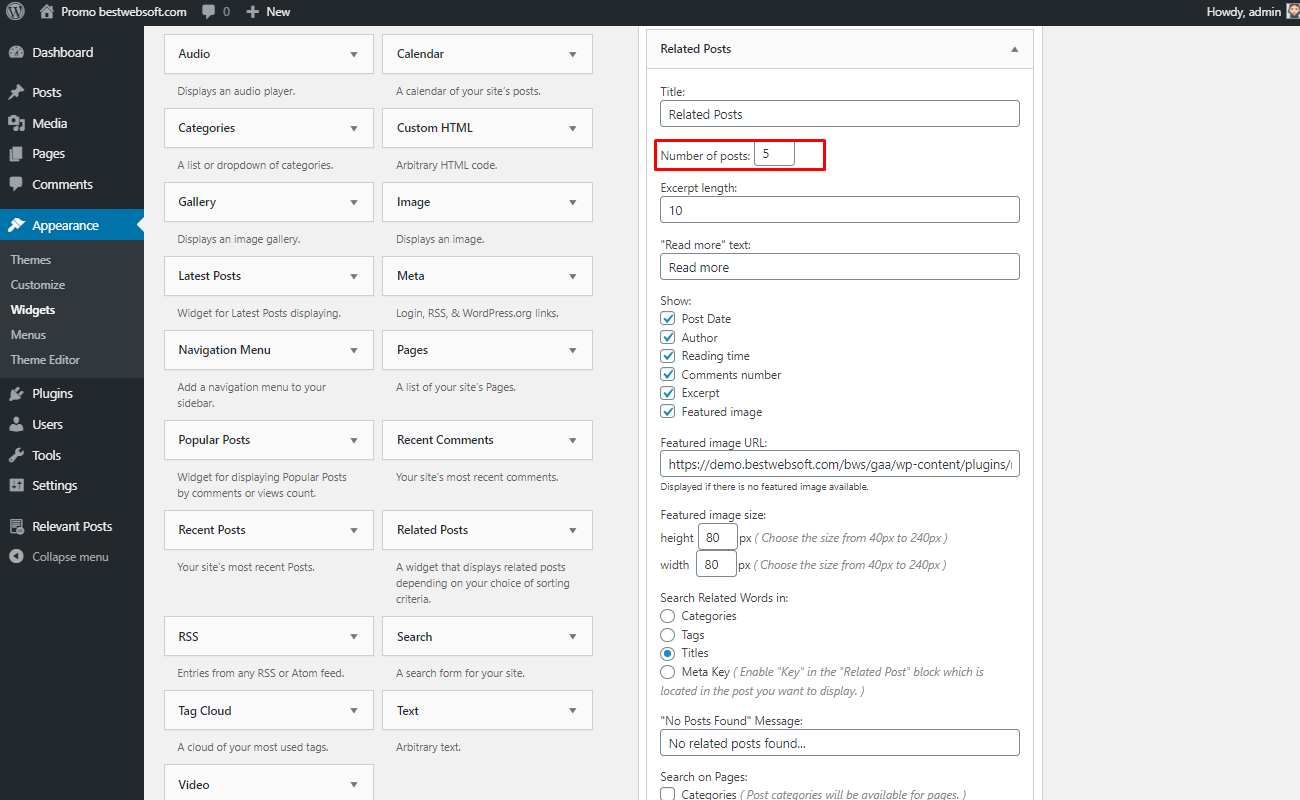Select the Tags radio button
This screenshot has width=1300, height=800.
(668, 634)
